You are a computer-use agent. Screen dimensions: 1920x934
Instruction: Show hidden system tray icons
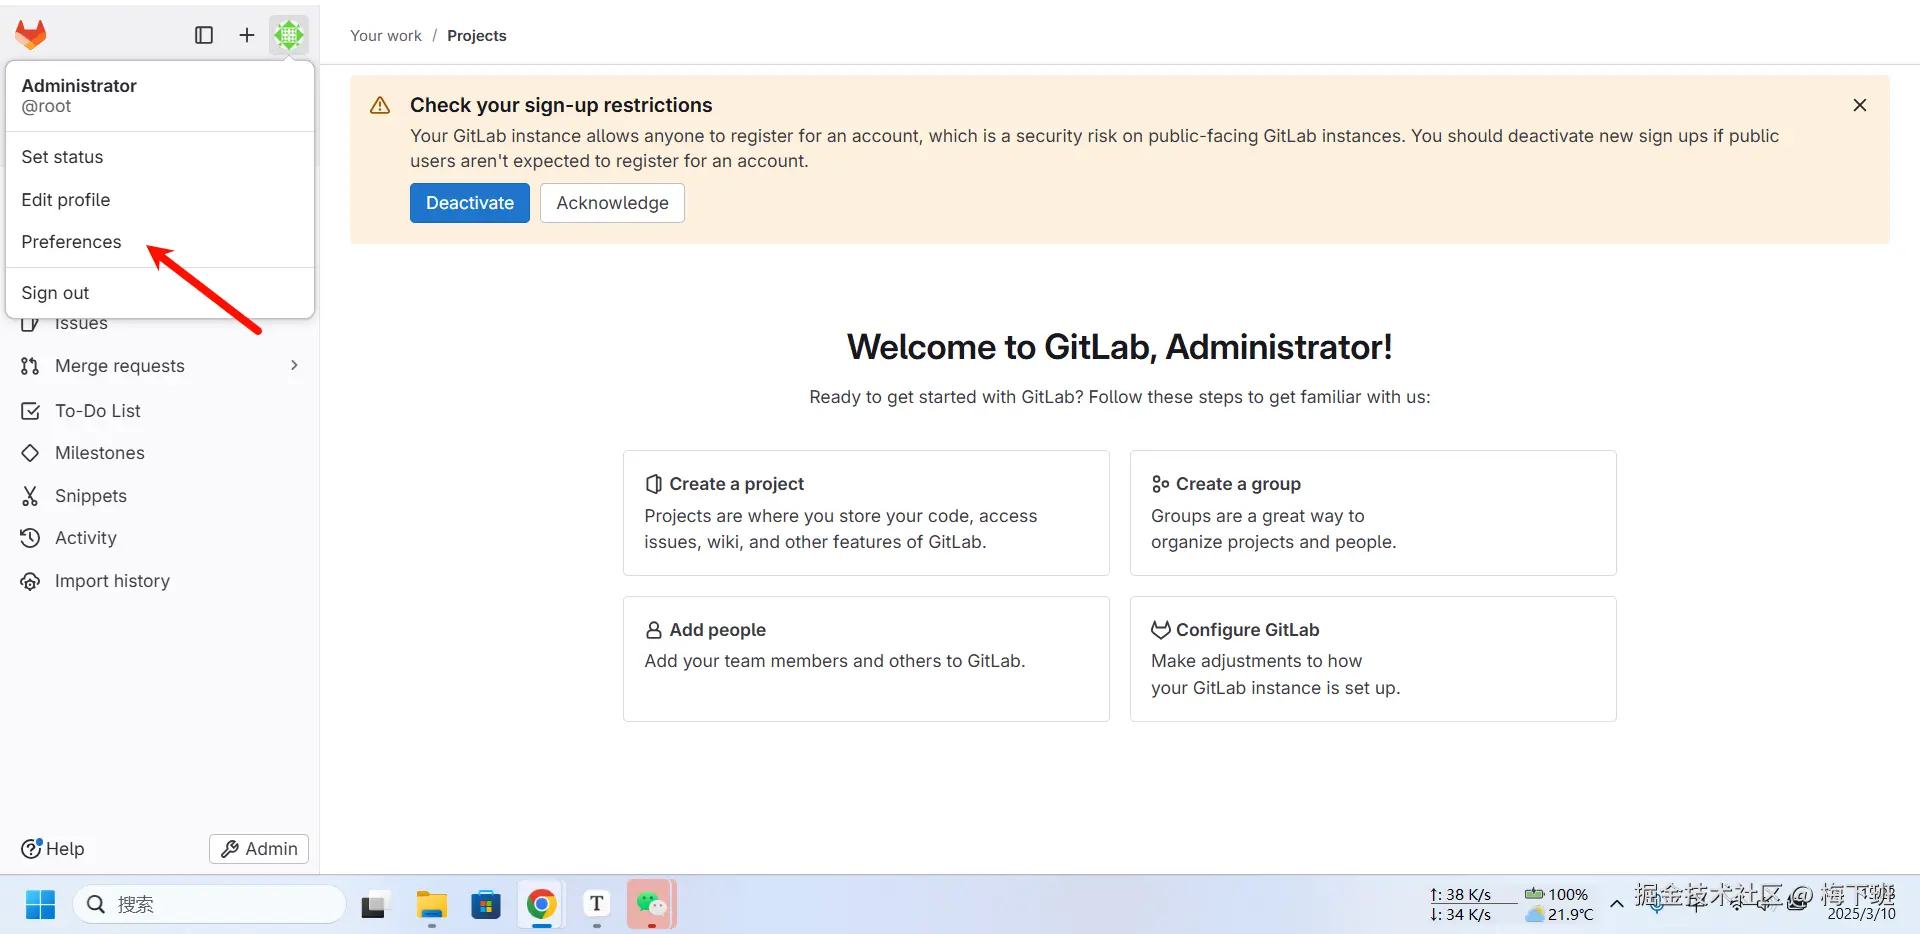click(1617, 904)
